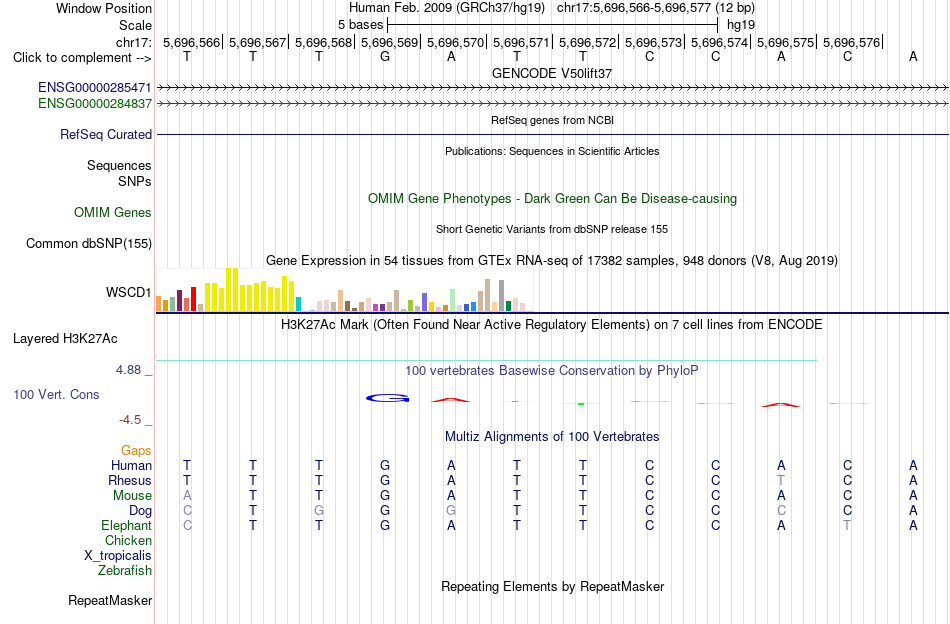Click the Sequences track label

(x=119, y=165)
